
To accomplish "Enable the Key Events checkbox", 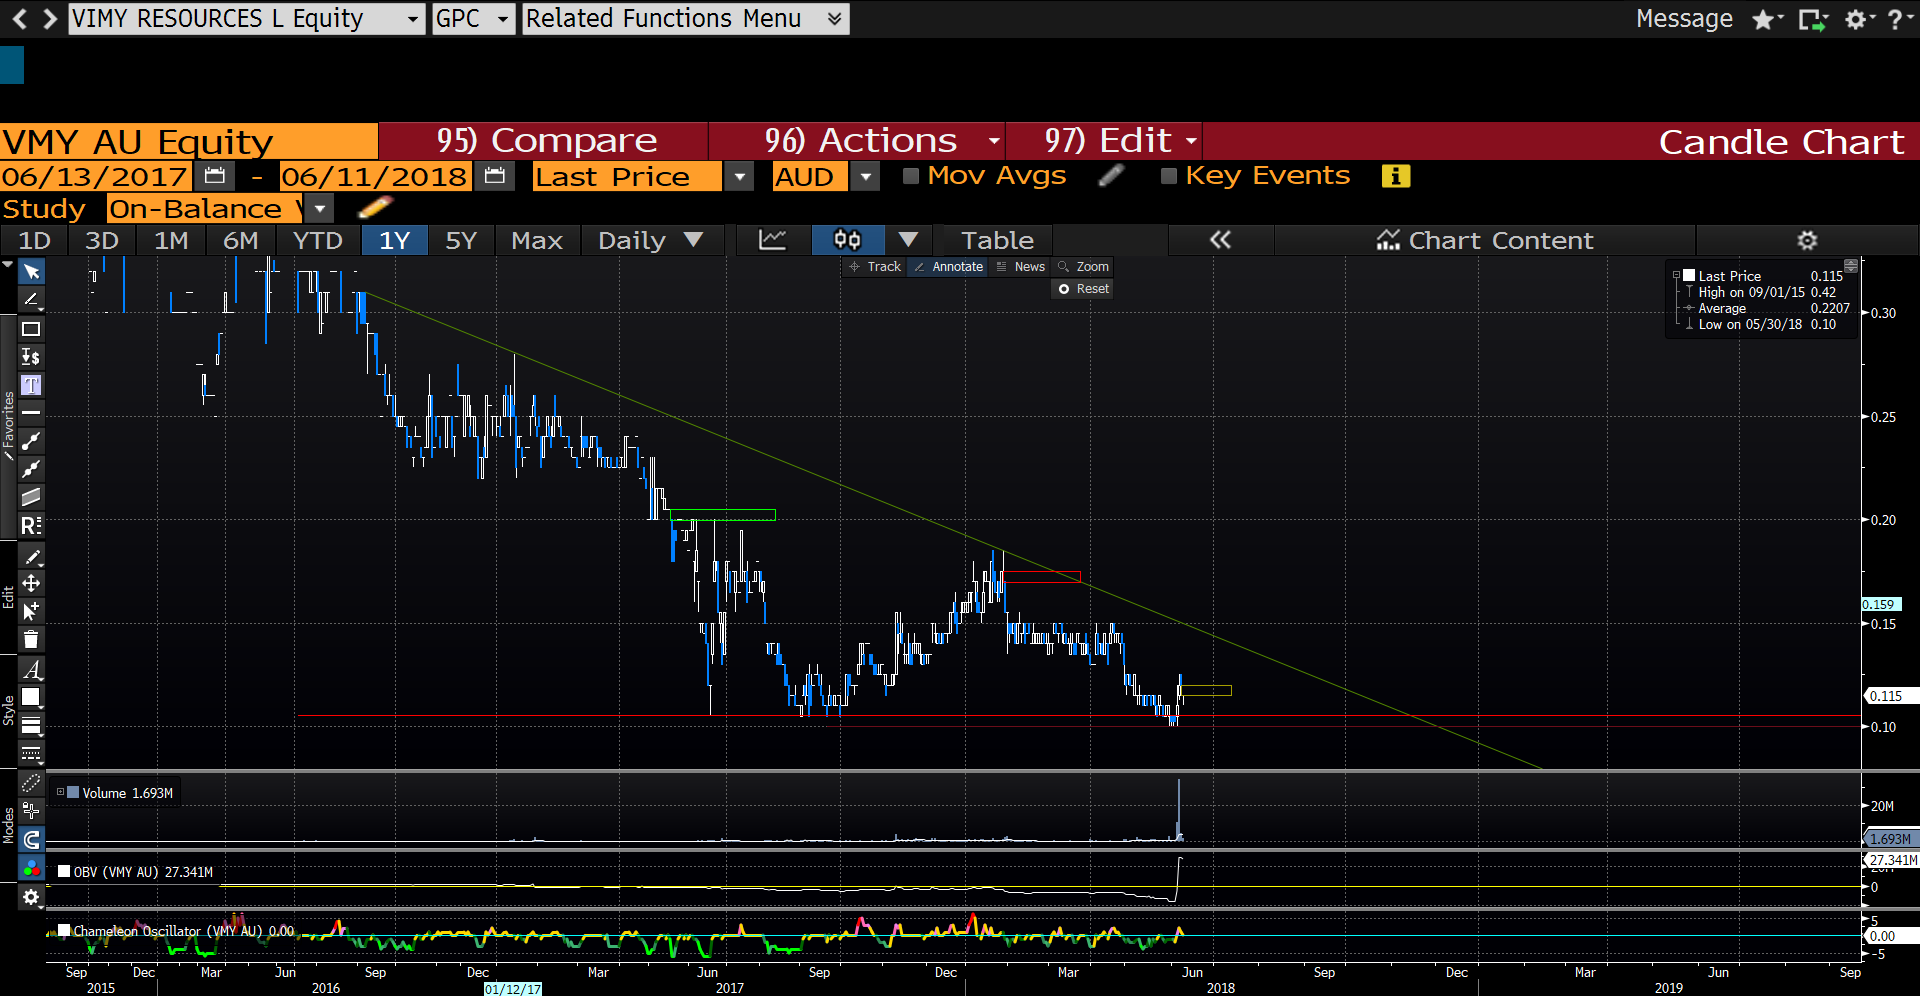I will [x=1168, y=176].
